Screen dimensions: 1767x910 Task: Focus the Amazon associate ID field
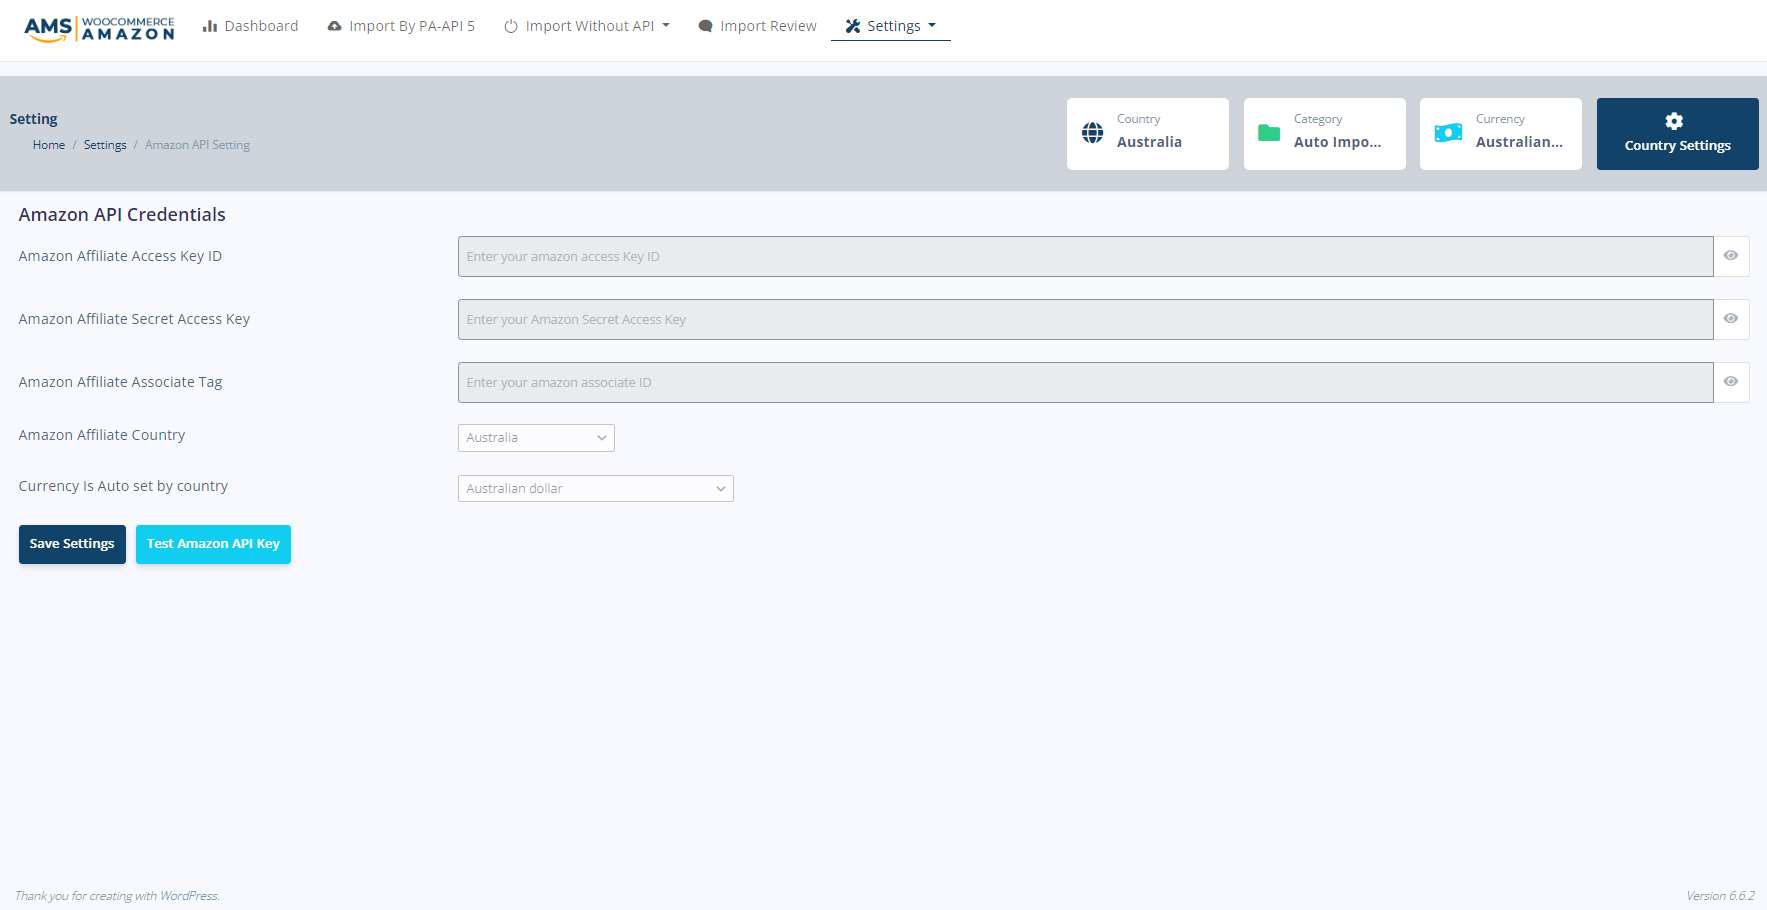click(x=1085, y=382)
